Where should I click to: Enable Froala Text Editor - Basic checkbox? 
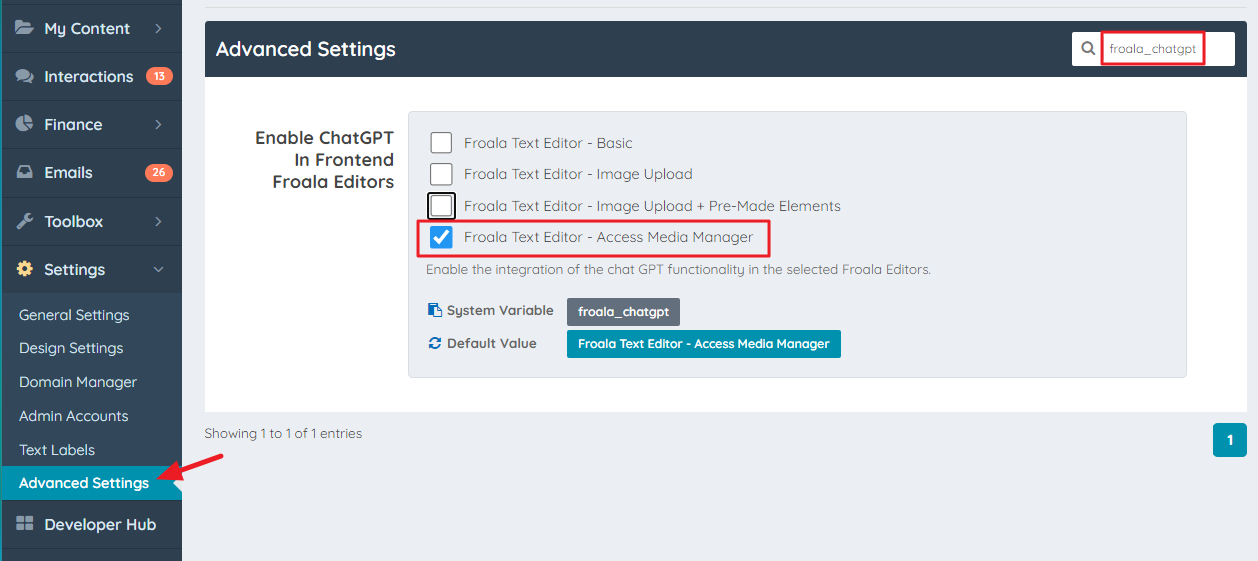(x=441, y=143)
